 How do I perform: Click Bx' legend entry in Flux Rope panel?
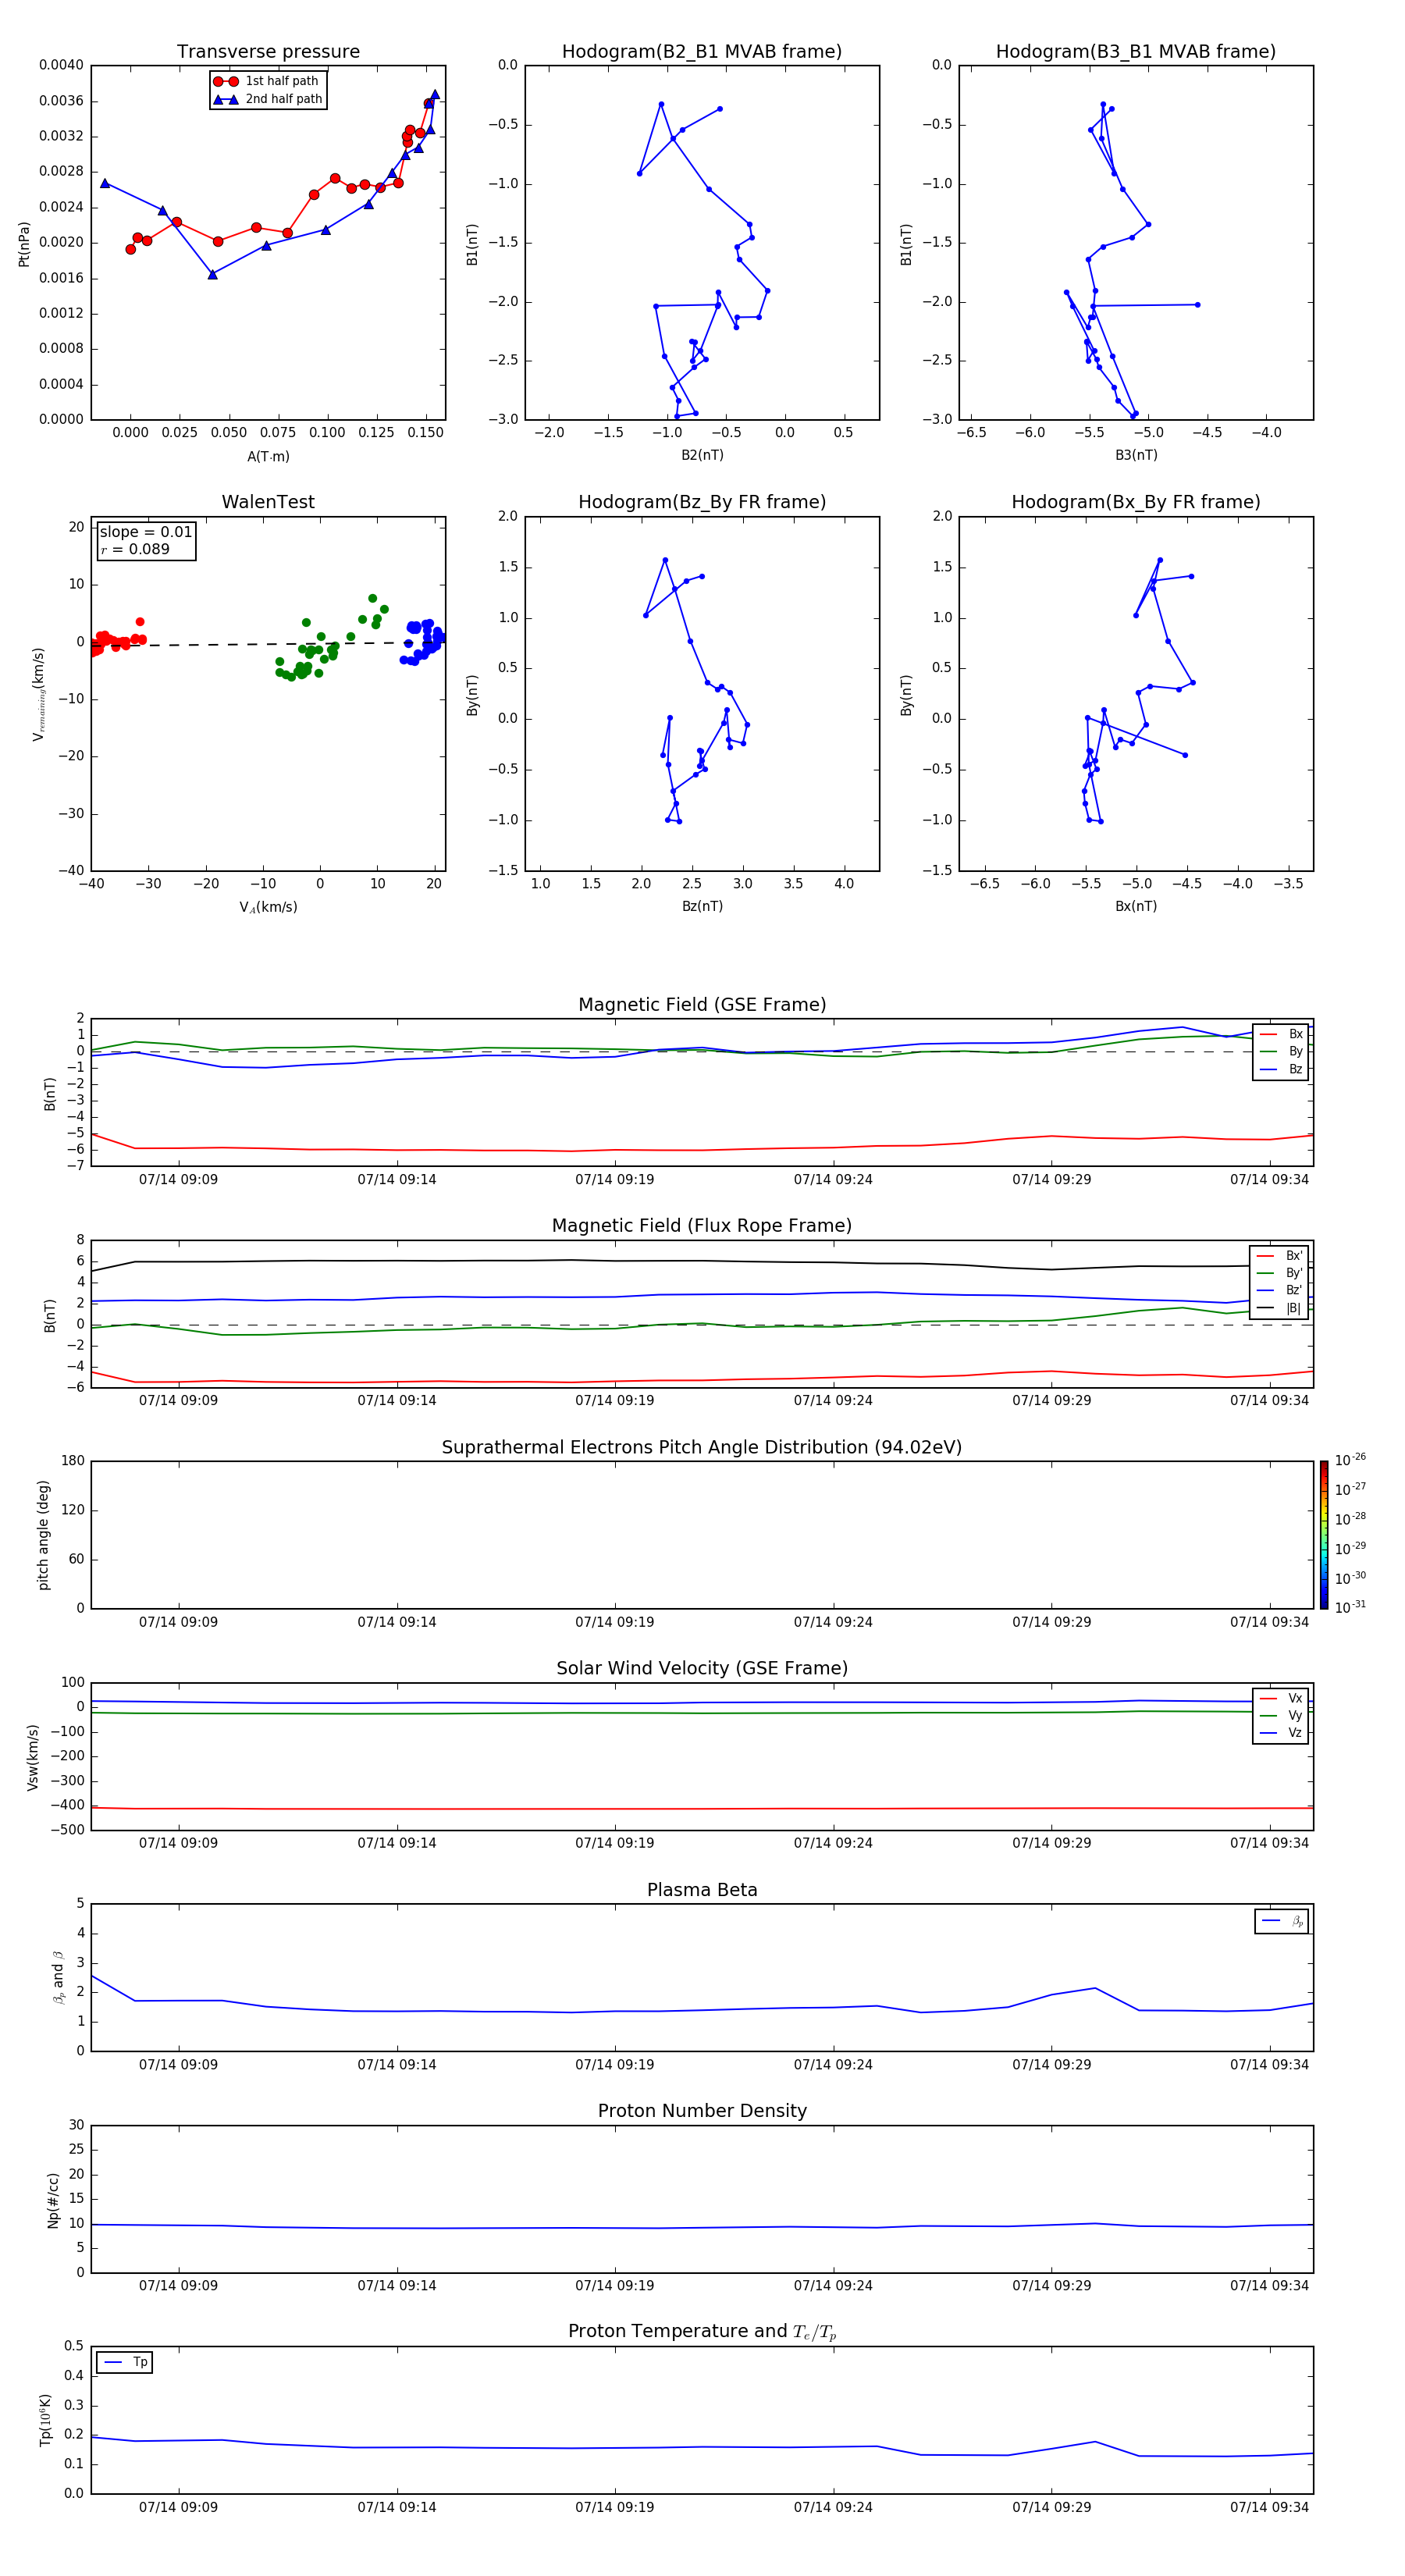coord(1279,1256)
